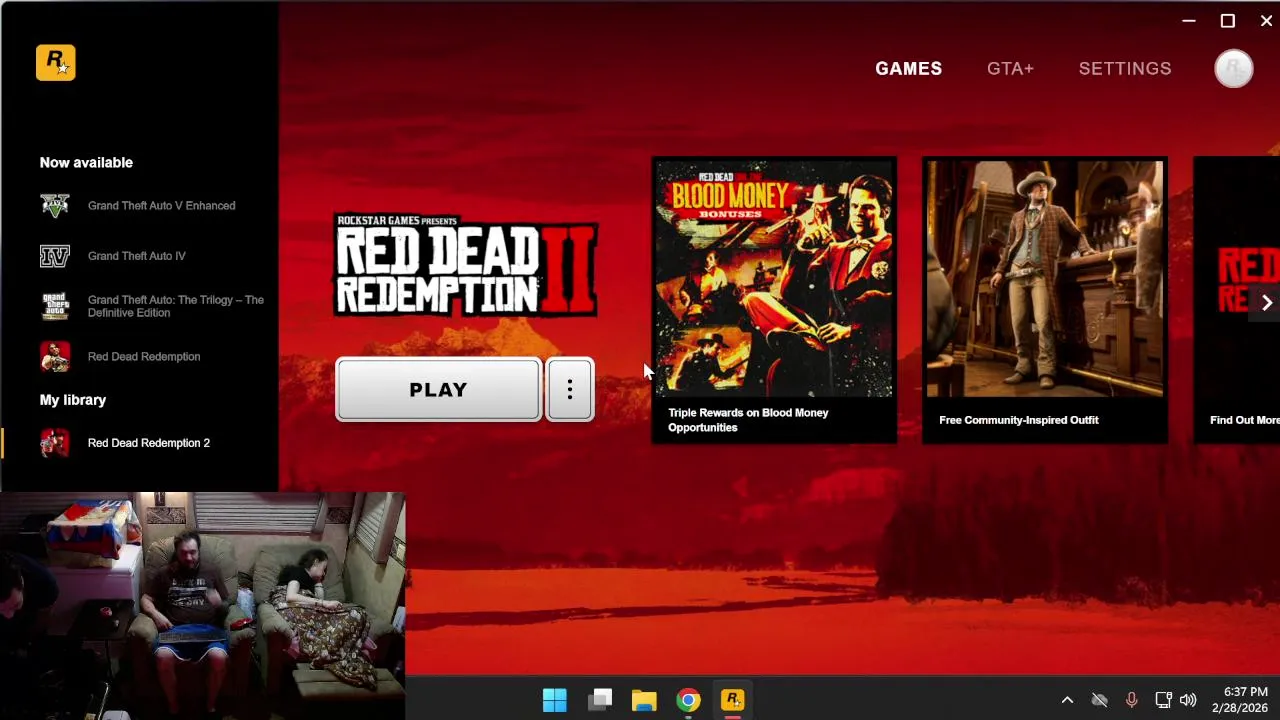
Task: Open GTA Trilogy Definitive Edition icon
Action: (55, 306)
